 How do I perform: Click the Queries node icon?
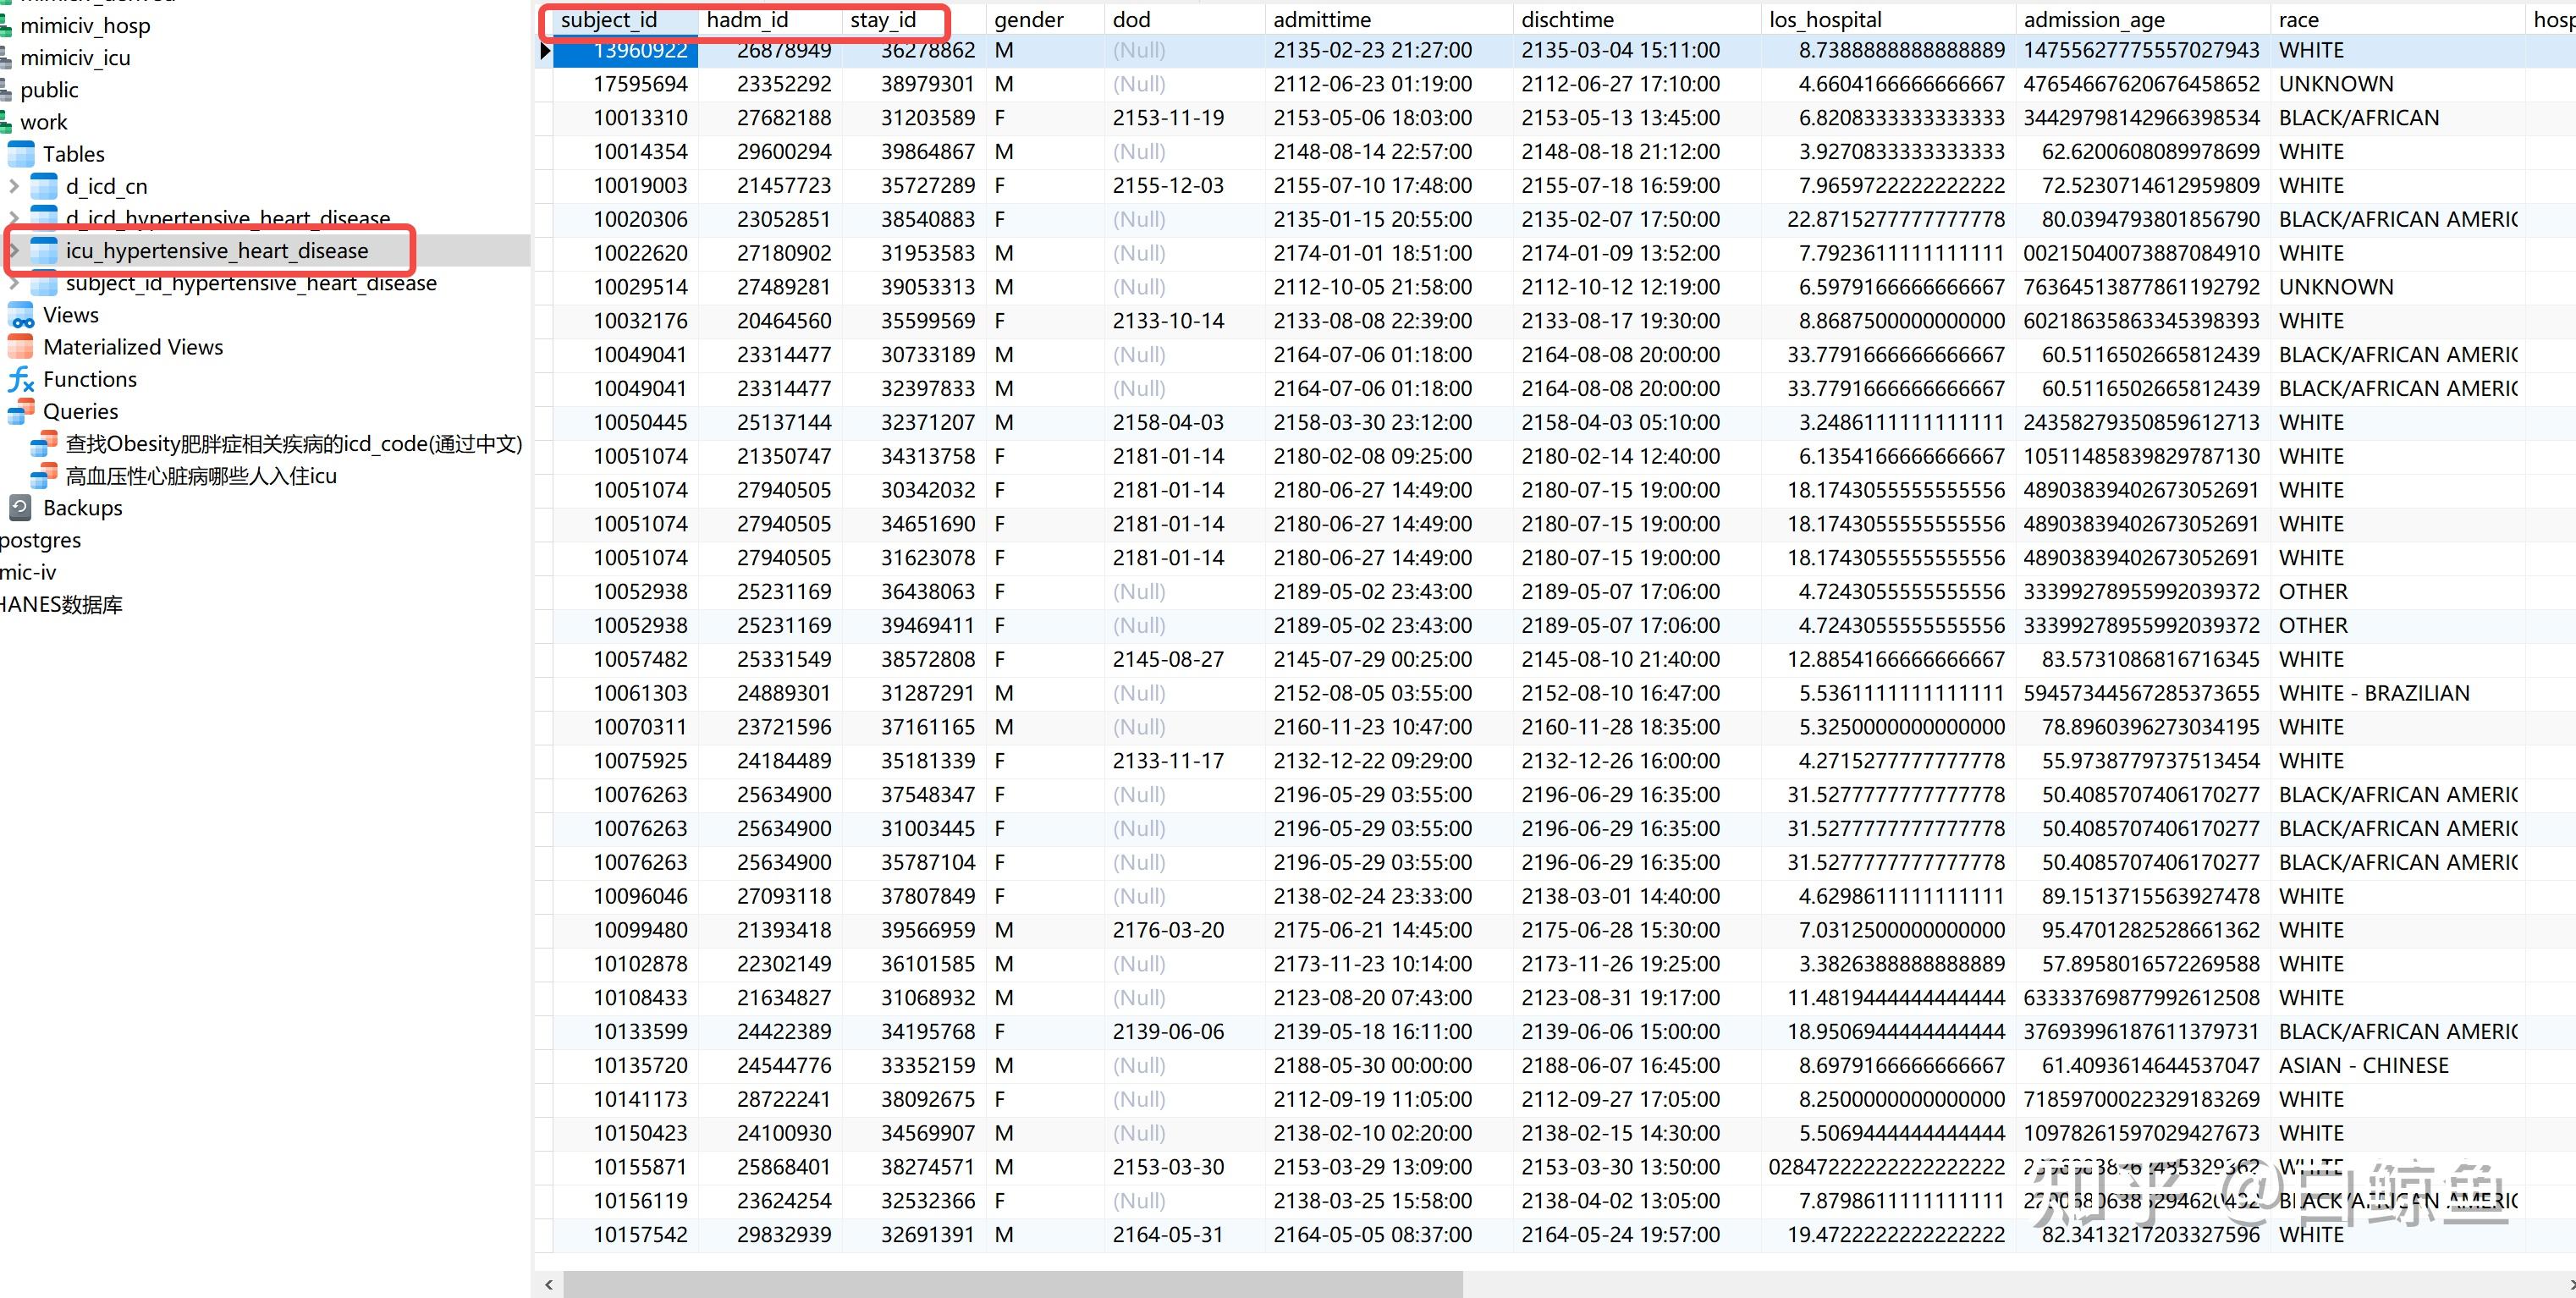pyautogui.click(x=21, y=412)
